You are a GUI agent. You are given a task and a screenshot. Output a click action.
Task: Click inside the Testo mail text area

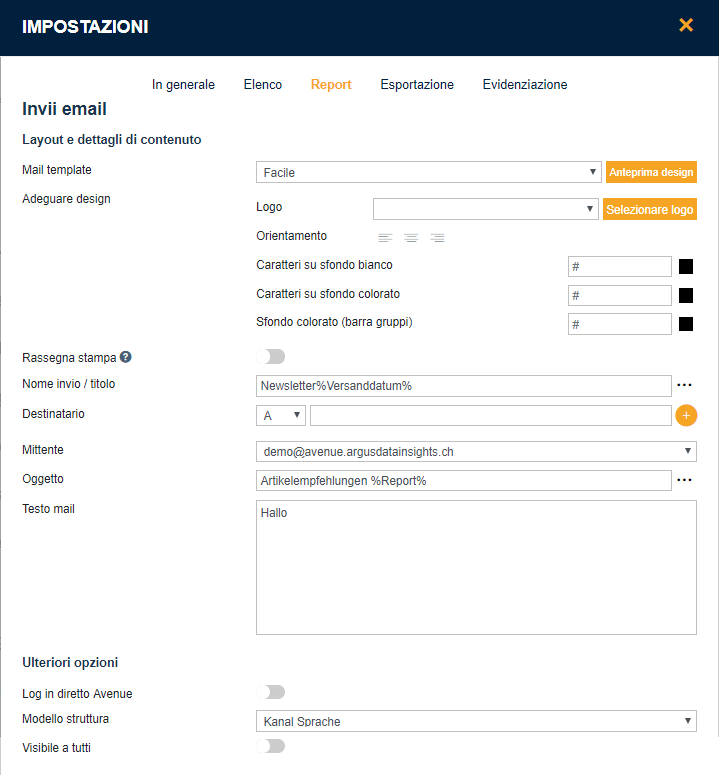(476, 567)
